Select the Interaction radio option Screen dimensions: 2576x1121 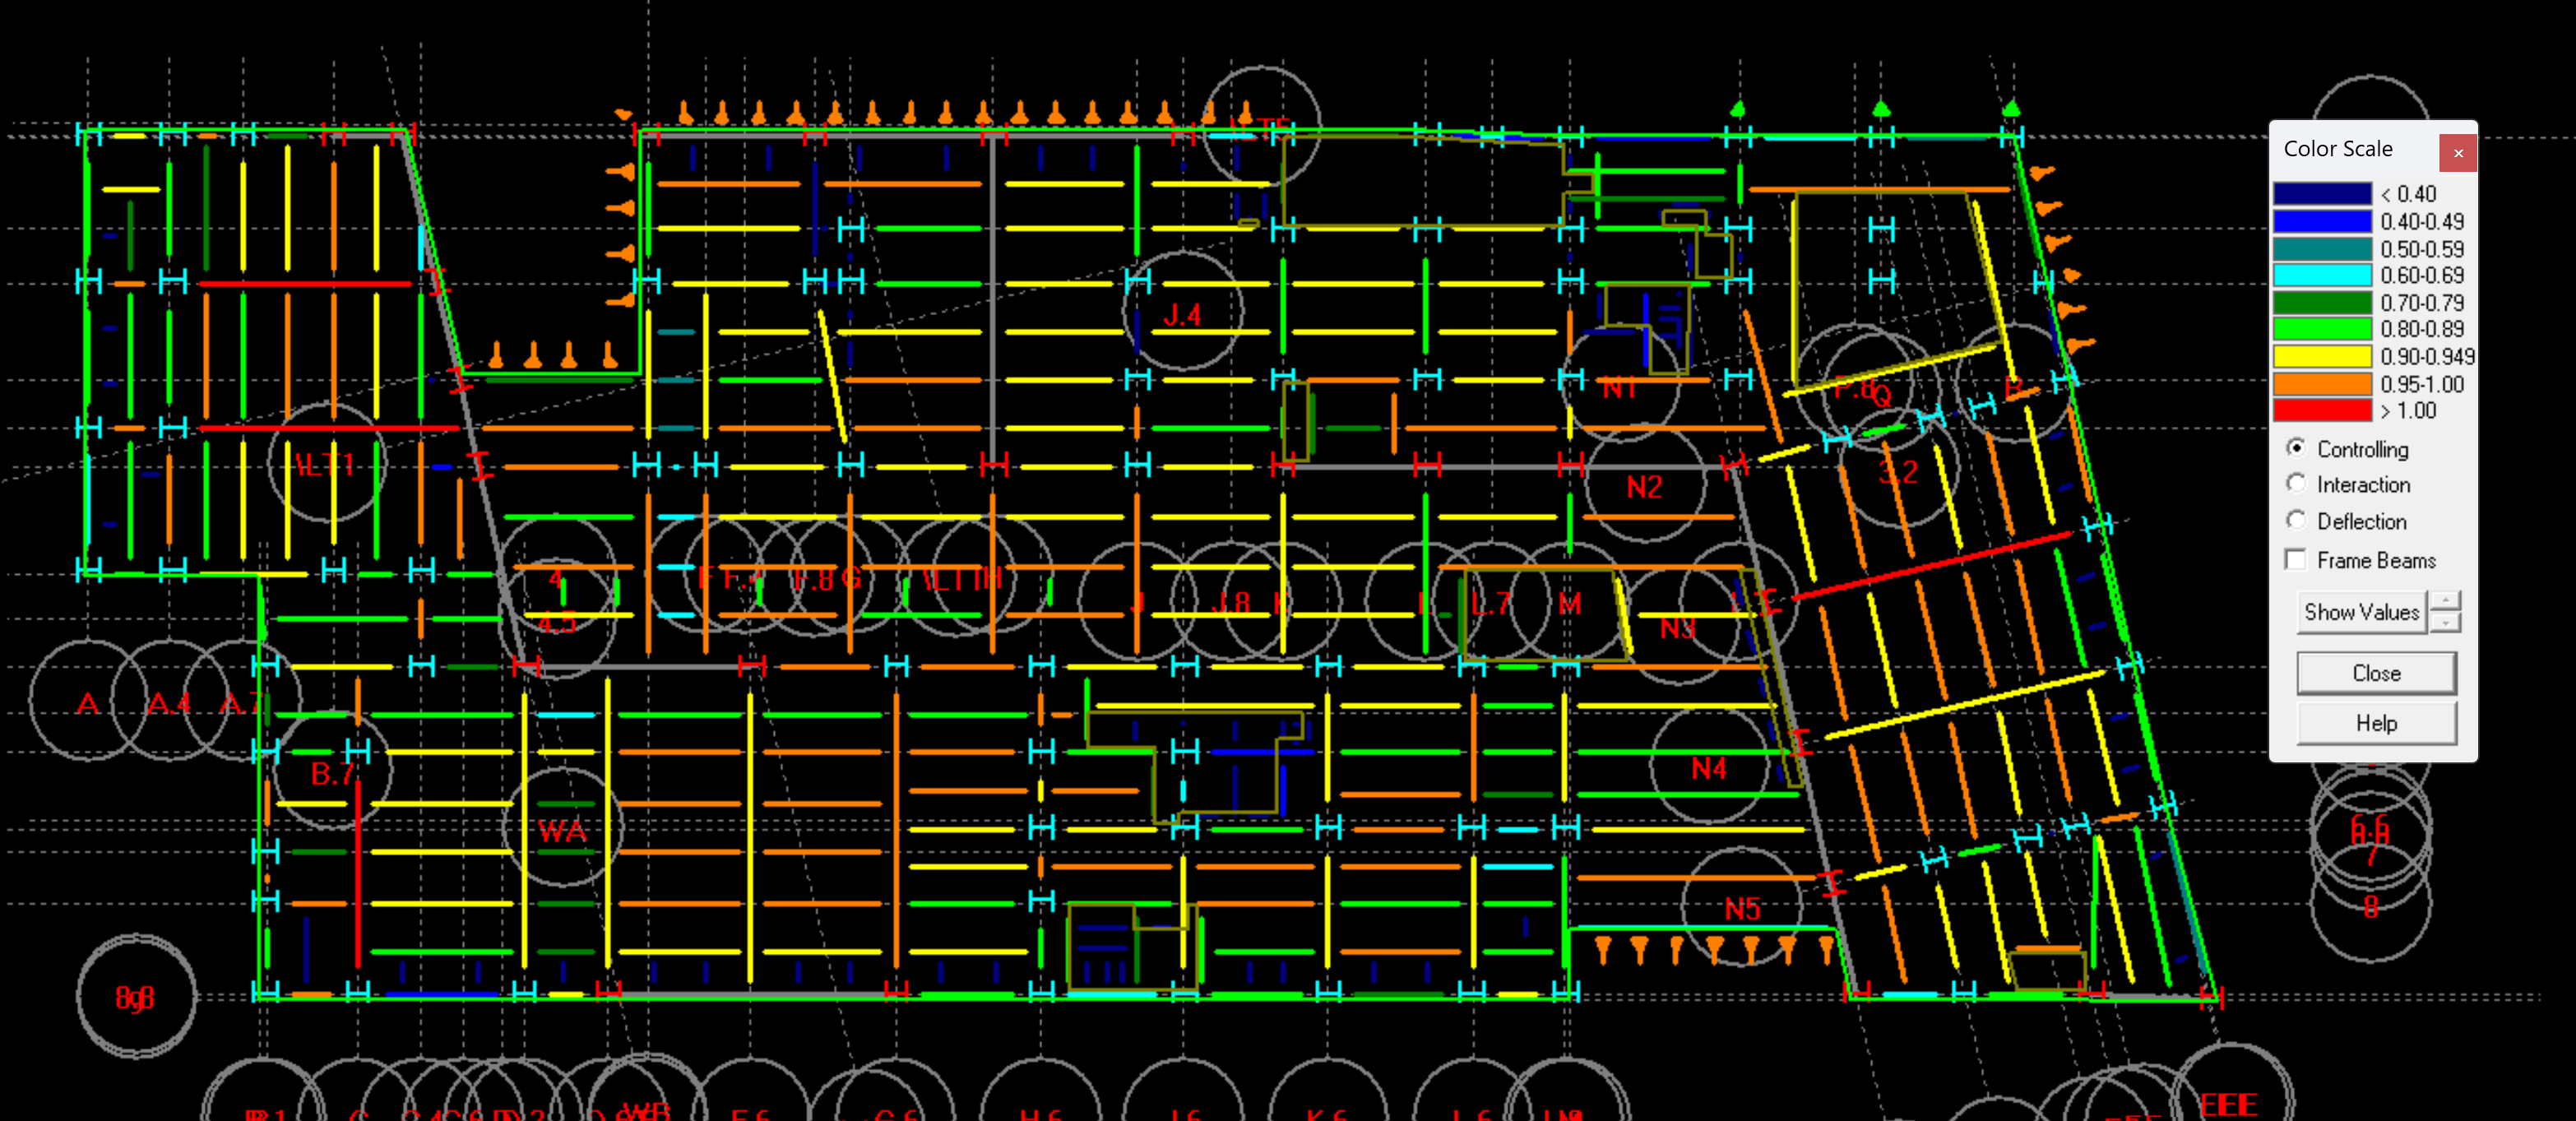pos(2297,484)
